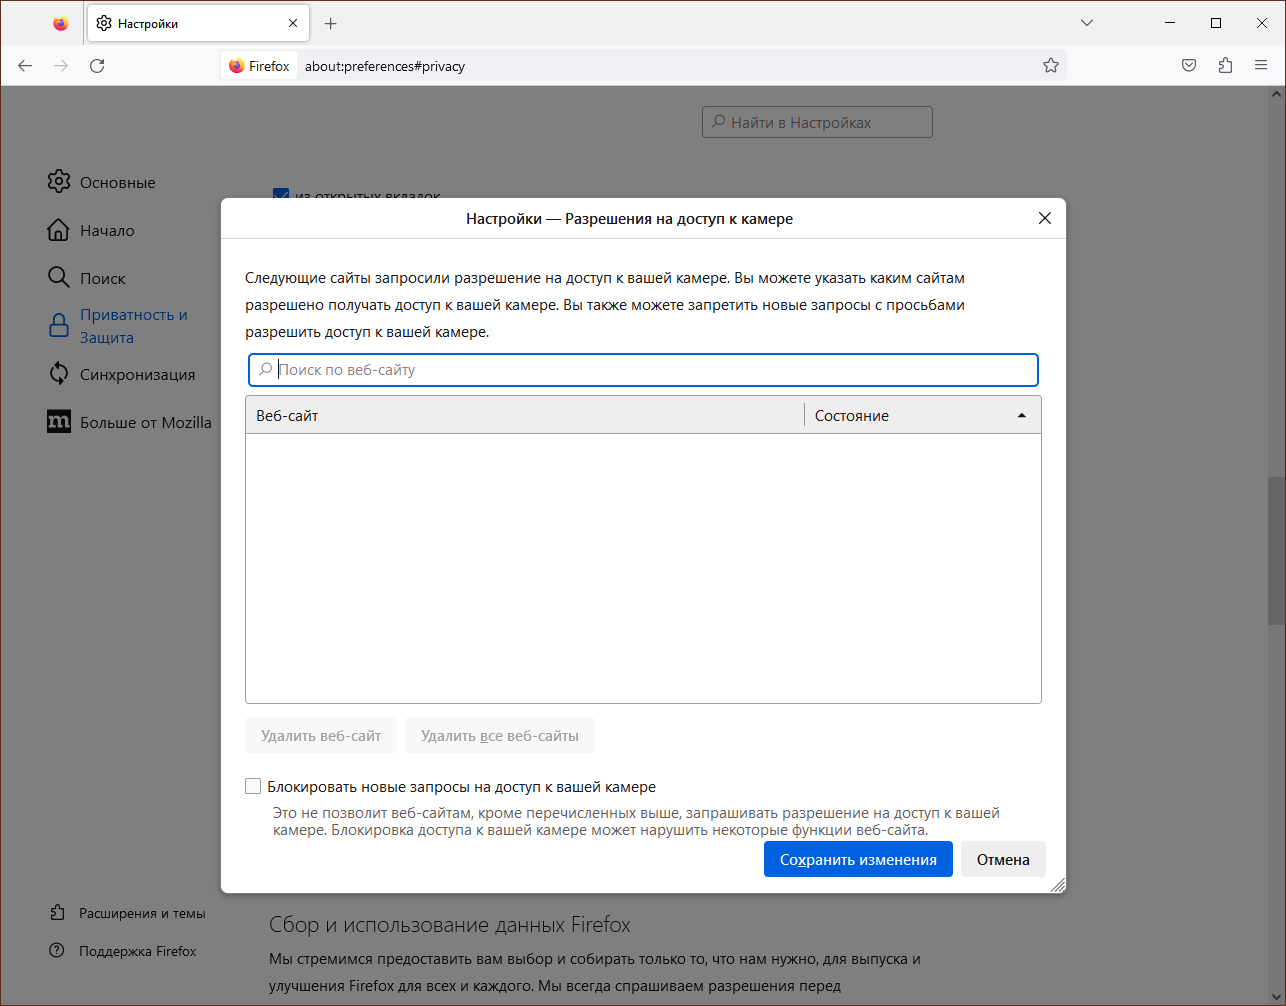Open the Основные settings section

point(117,182)
